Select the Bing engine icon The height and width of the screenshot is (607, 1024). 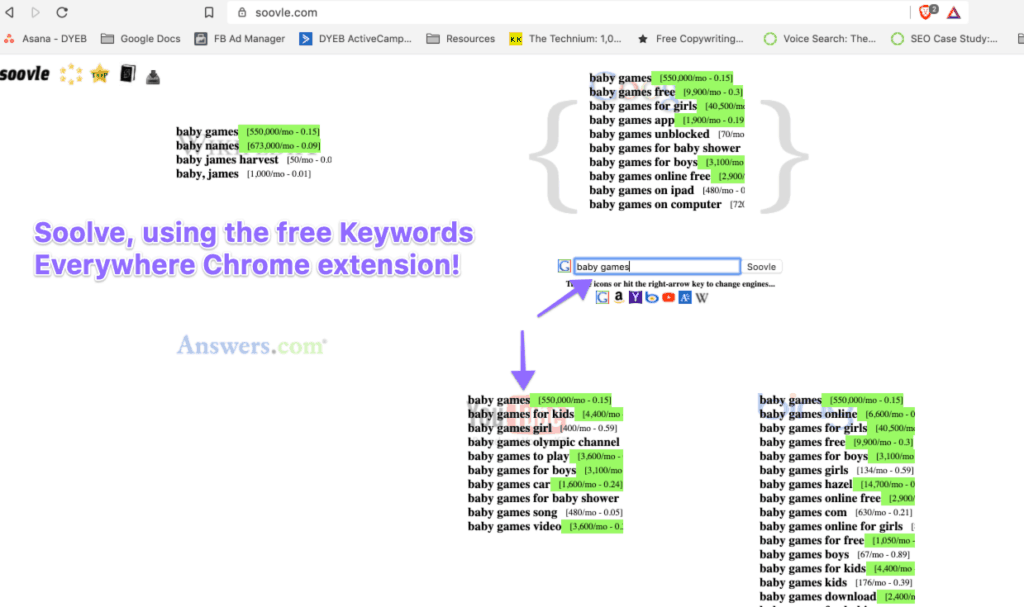tap(652, 297)
